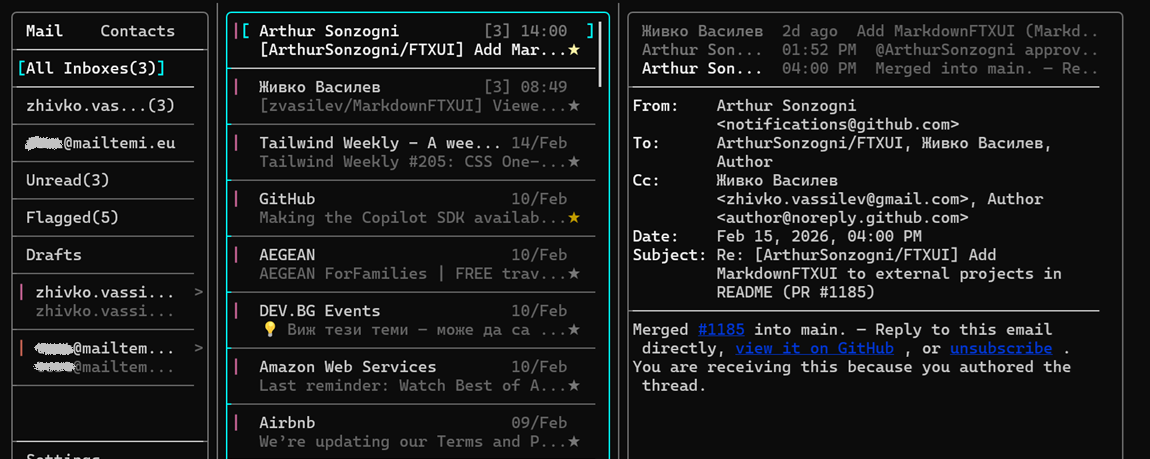The image size is (1150, 459).
Task: Mark the DEV.BG Events email starred
Action: tap(574, 330)
